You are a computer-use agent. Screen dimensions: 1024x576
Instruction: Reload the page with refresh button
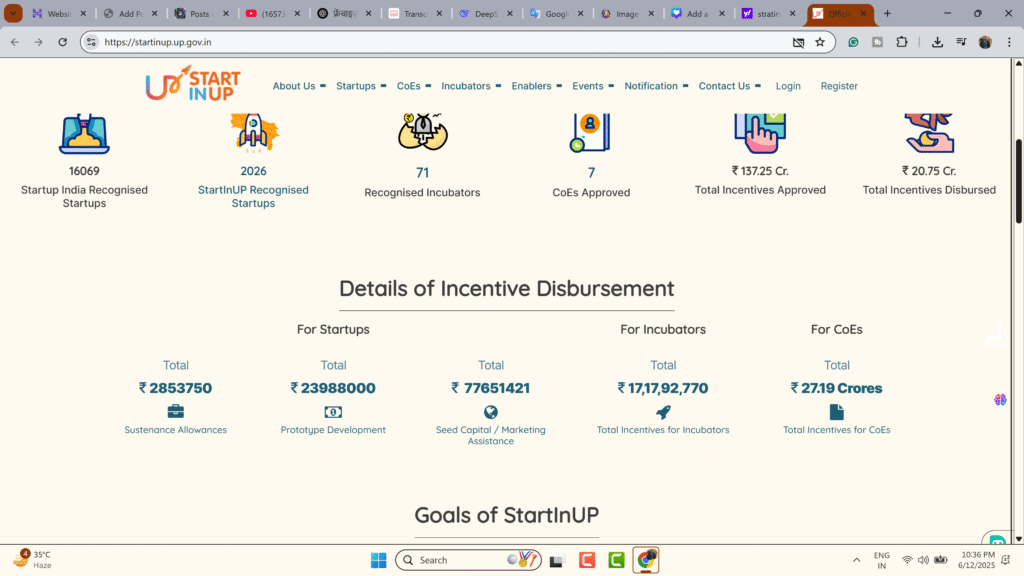pos(63,42)
